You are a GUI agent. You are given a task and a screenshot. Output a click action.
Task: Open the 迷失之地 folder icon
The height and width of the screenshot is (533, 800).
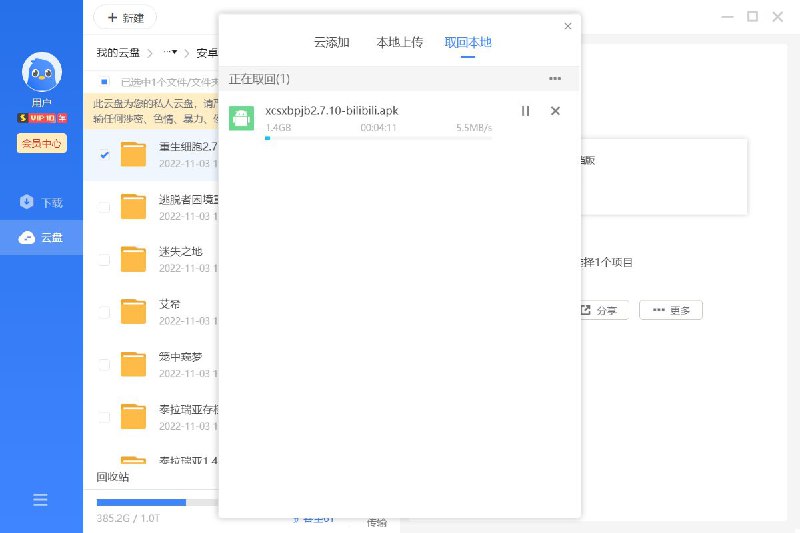pyautogui.click(x=134, y=260)
